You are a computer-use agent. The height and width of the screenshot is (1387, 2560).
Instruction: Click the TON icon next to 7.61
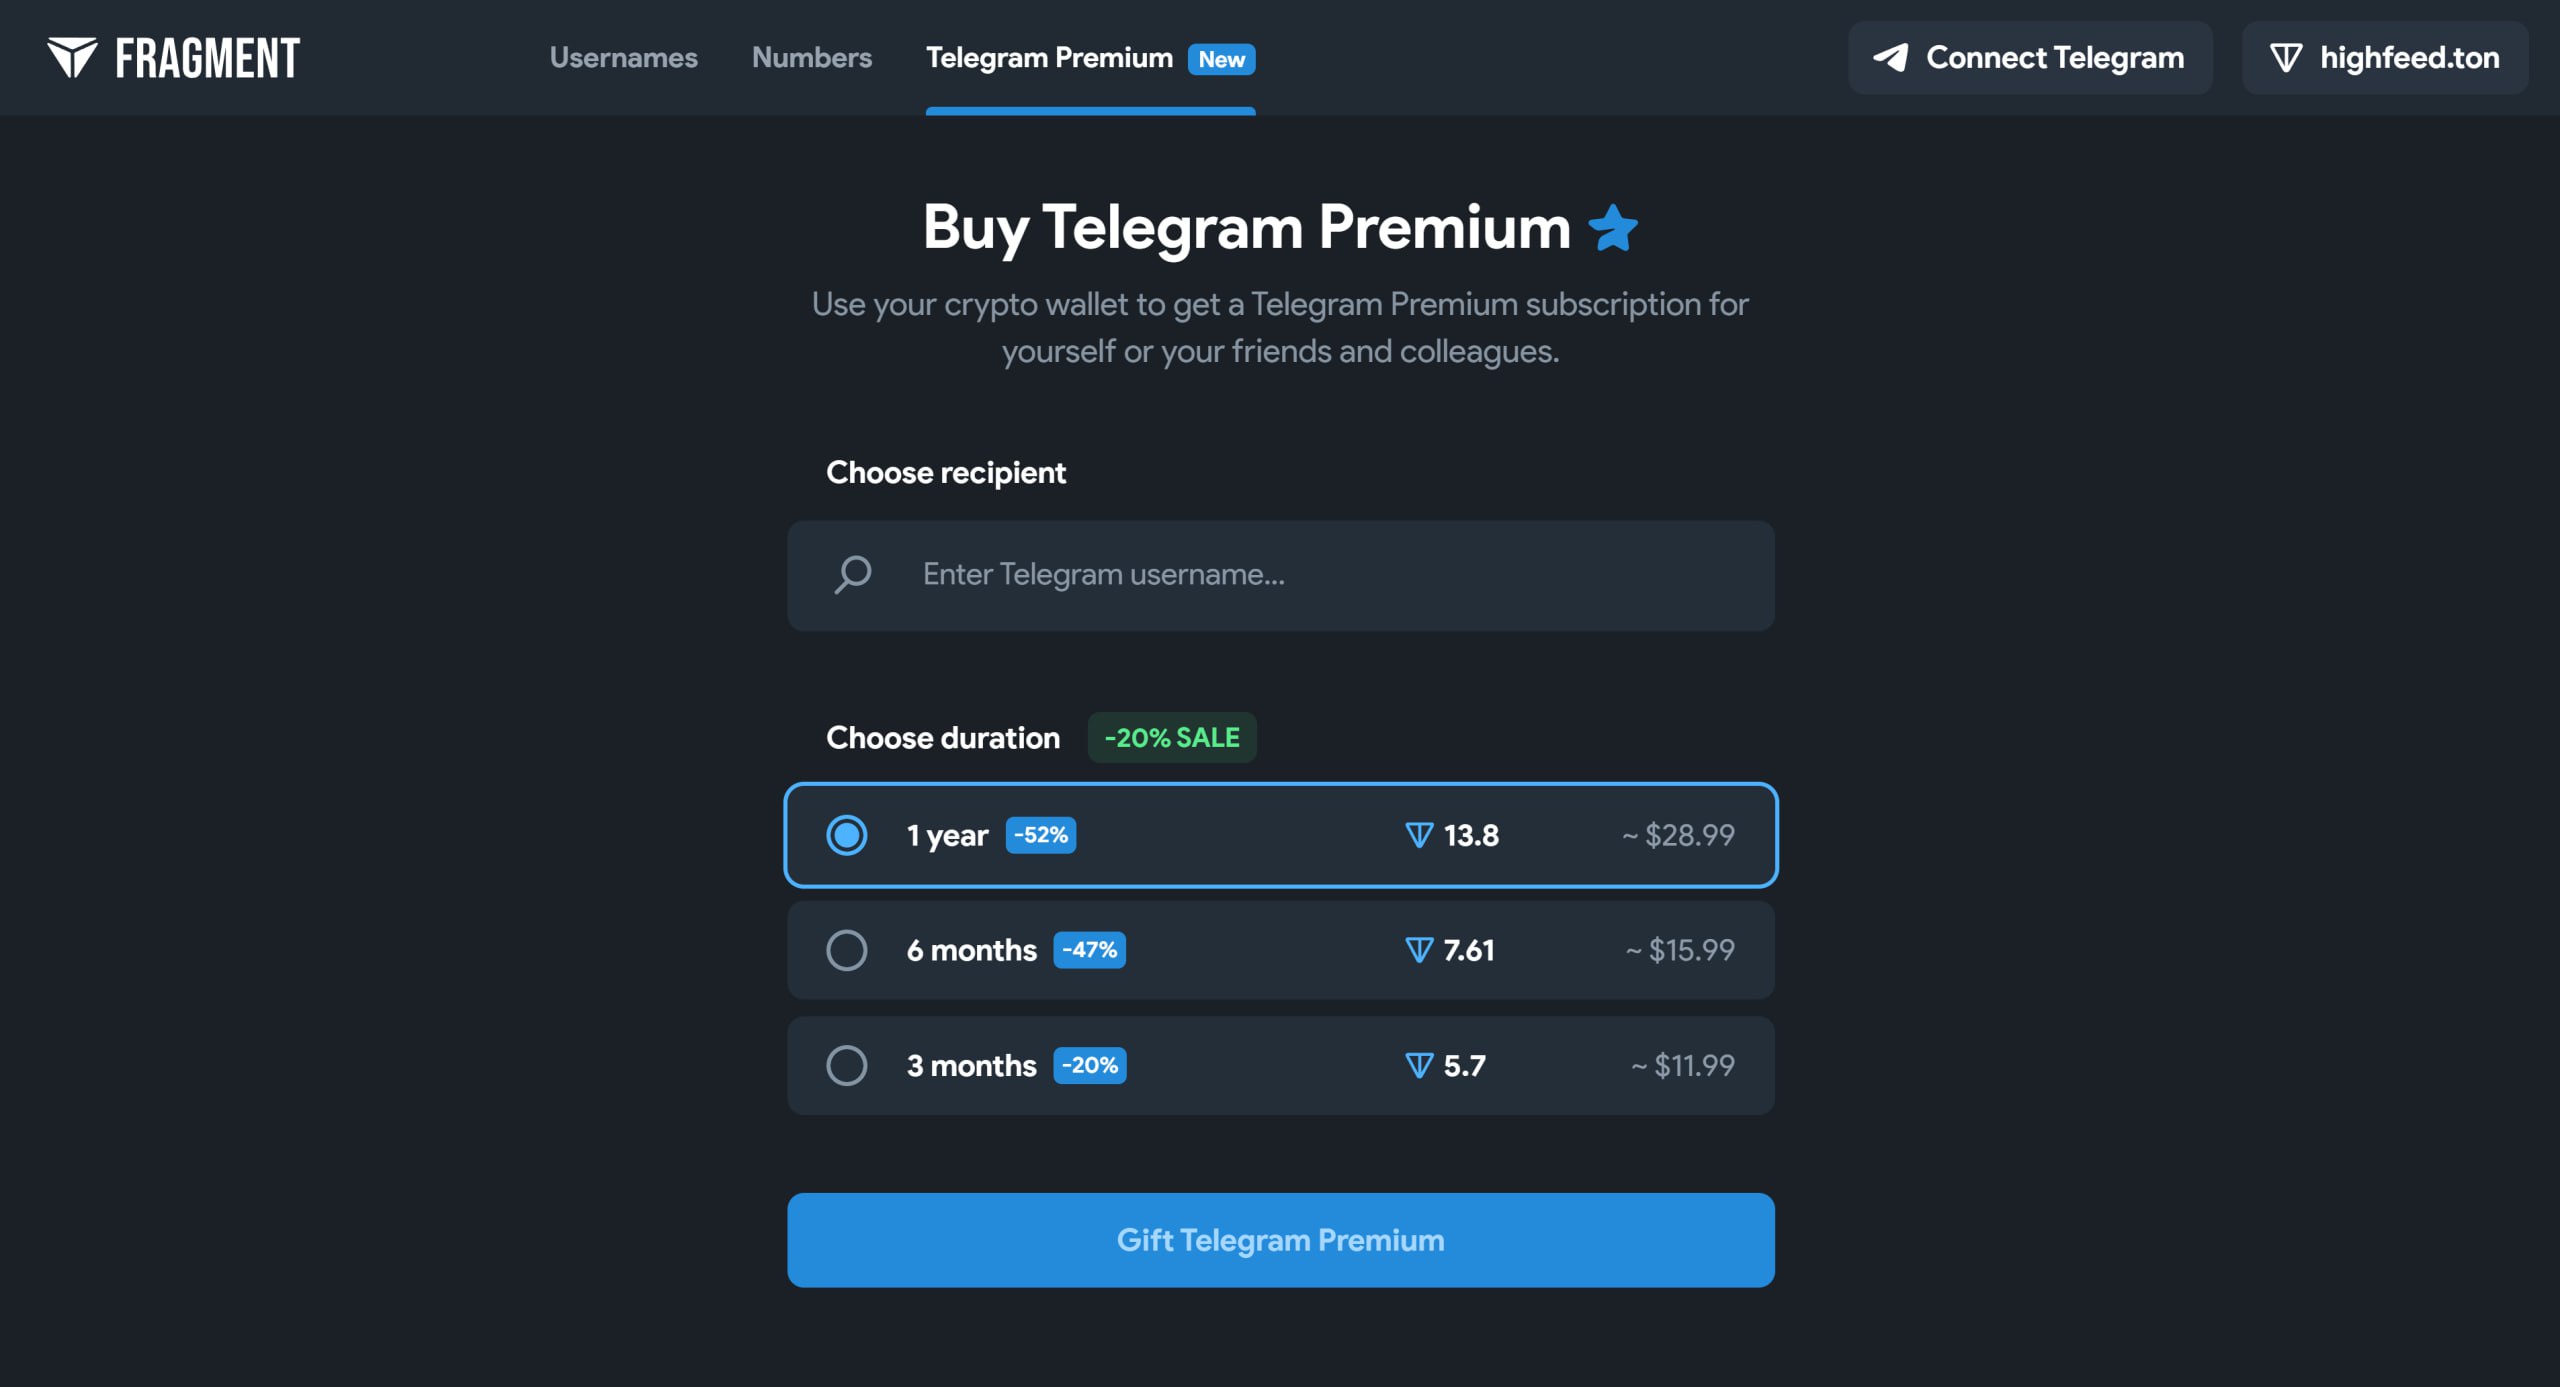(x=1419, y=950)
